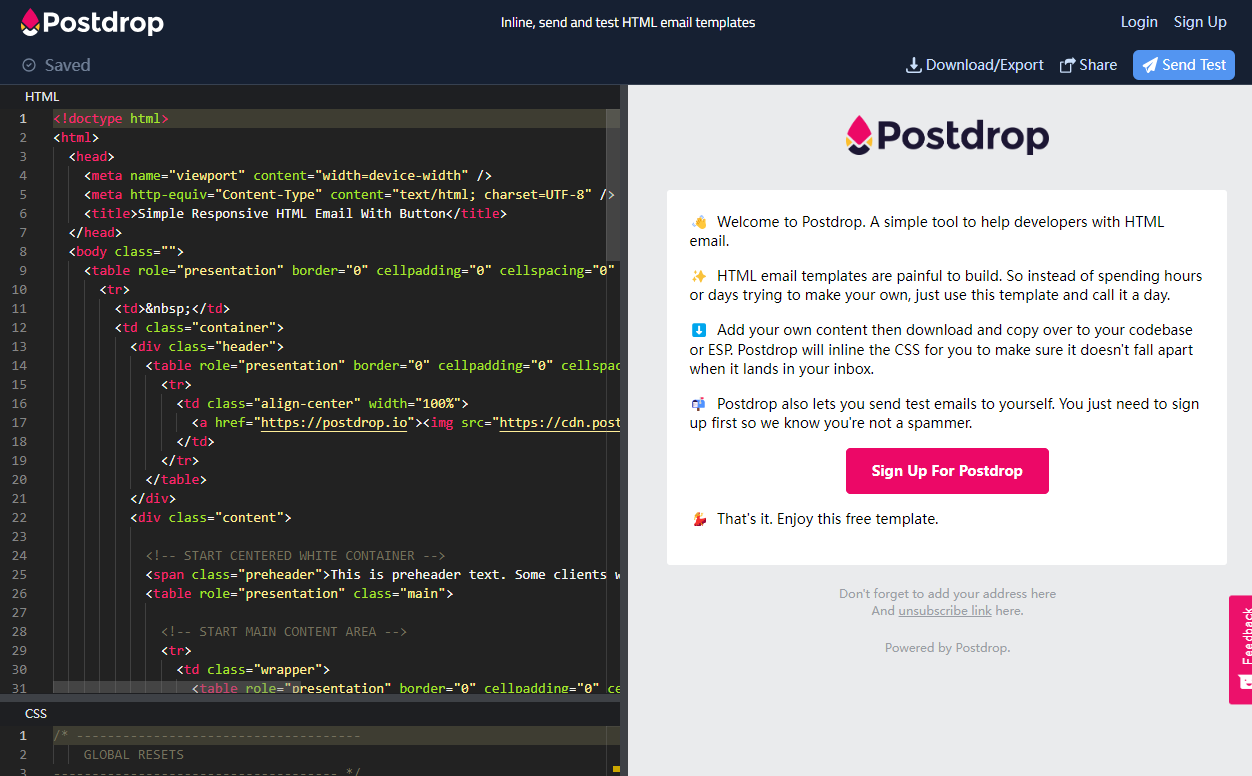
Task: Click the Share button
Action: [1088, 65]
